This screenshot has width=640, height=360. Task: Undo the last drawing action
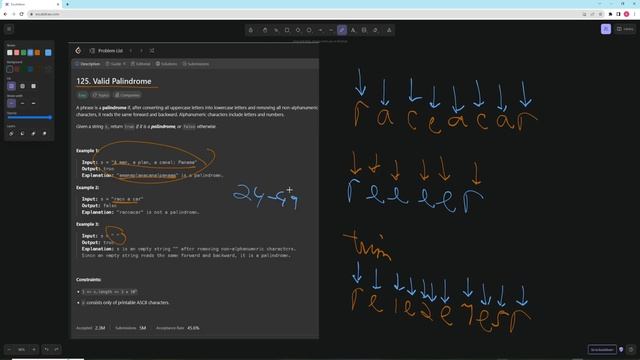coord(47,349)
